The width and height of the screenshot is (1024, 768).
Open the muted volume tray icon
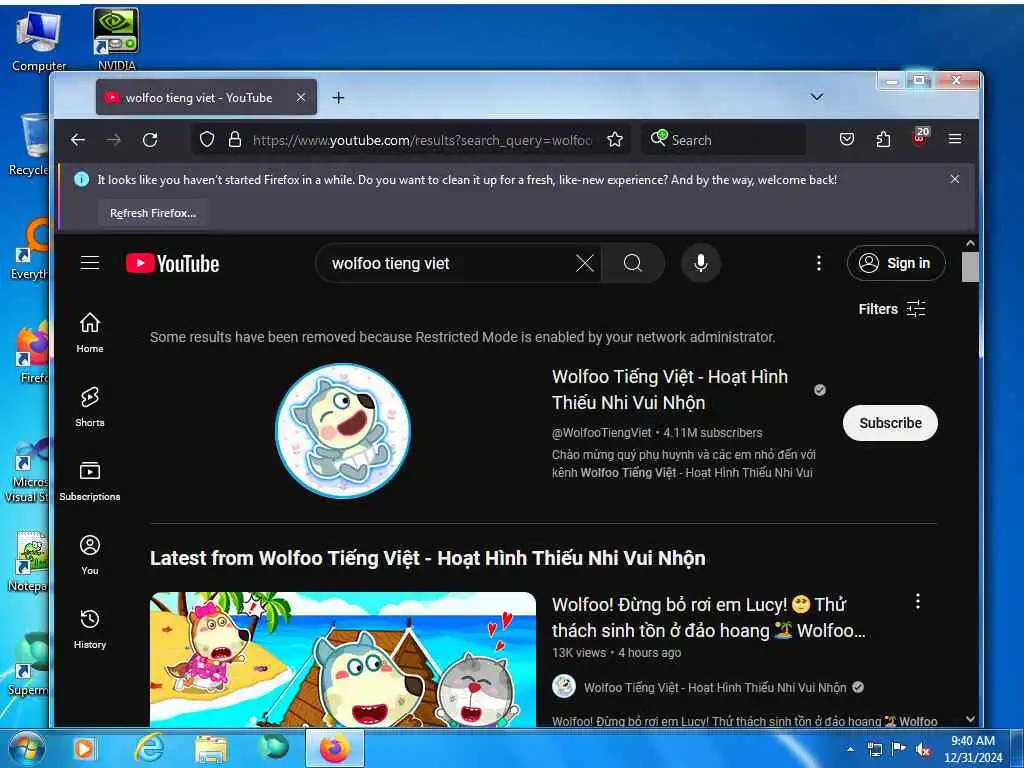[922, 750]
